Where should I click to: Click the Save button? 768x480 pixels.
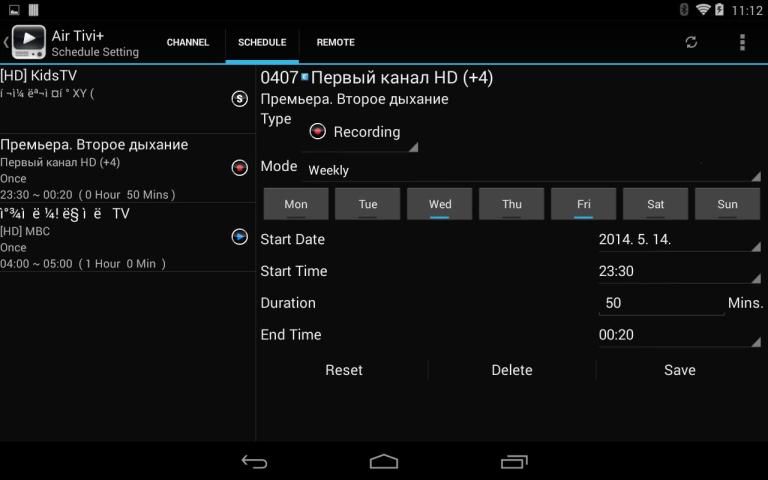[x=679, y=370]
